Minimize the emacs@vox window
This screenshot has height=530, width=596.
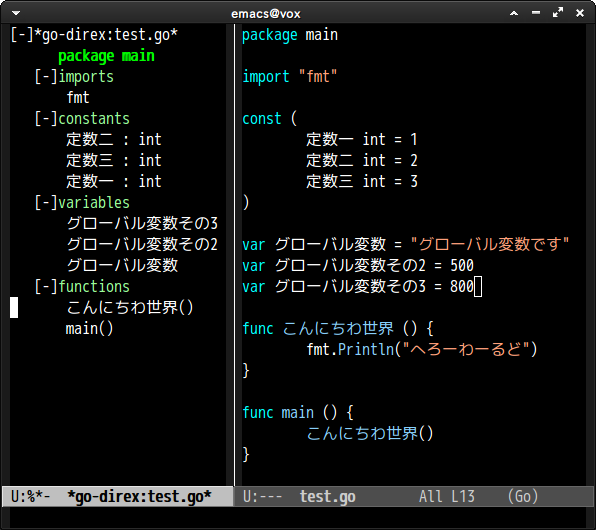(536, 13)
